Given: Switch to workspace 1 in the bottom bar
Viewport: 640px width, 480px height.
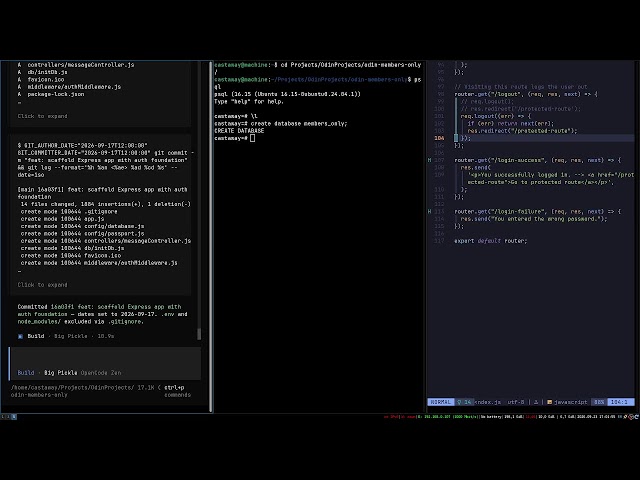Looking at the screenshot, I should pos(2,417).
